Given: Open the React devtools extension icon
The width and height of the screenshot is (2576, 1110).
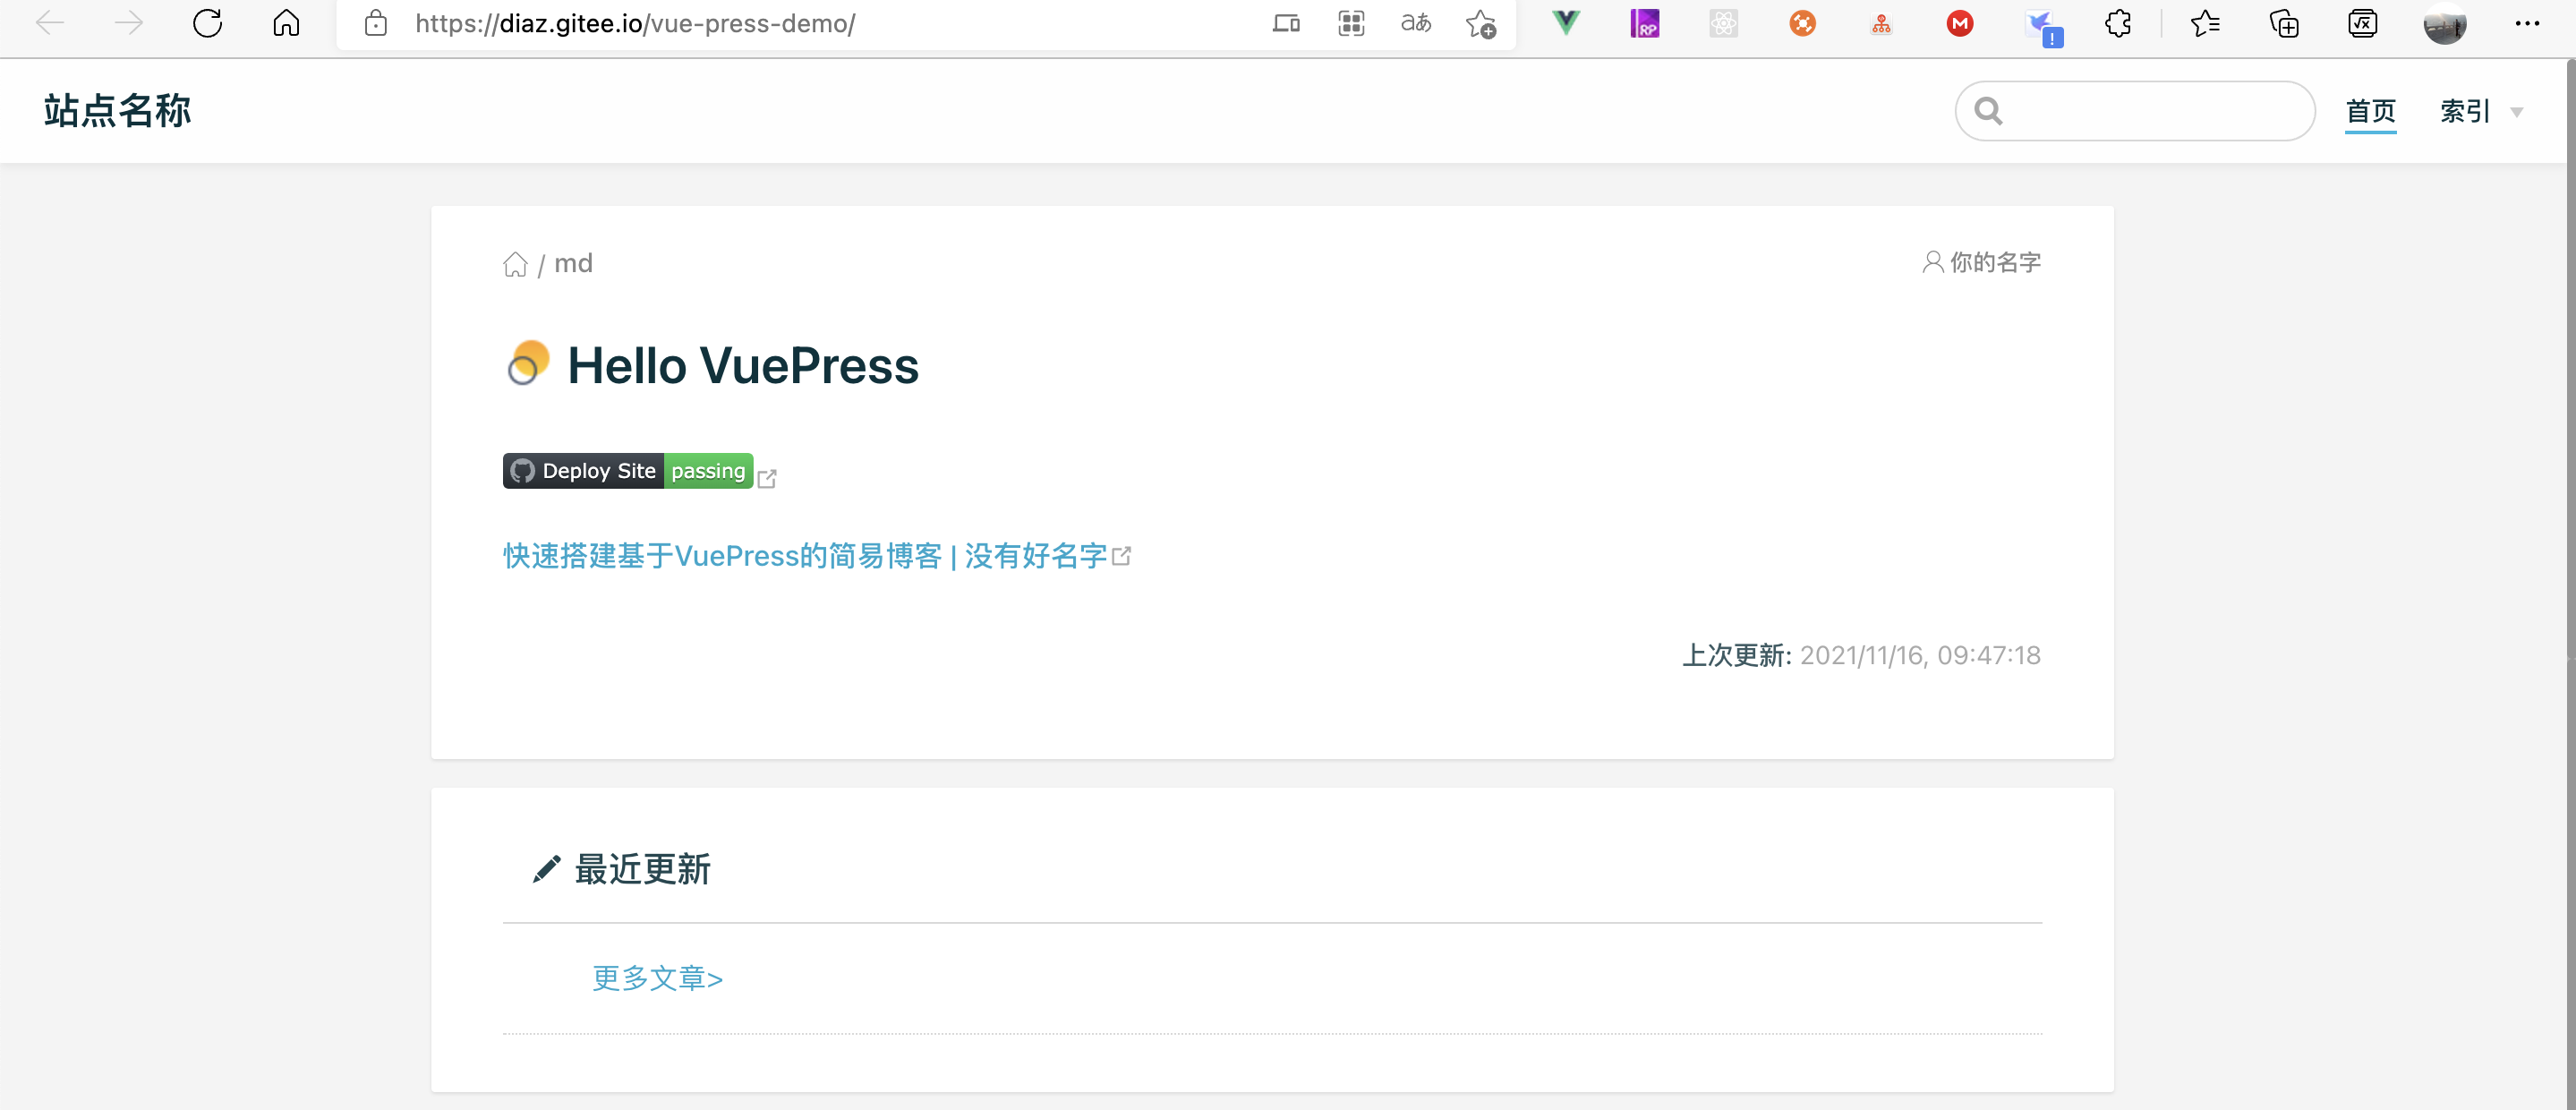Looking at the screenshot, I should [1724, 23].
